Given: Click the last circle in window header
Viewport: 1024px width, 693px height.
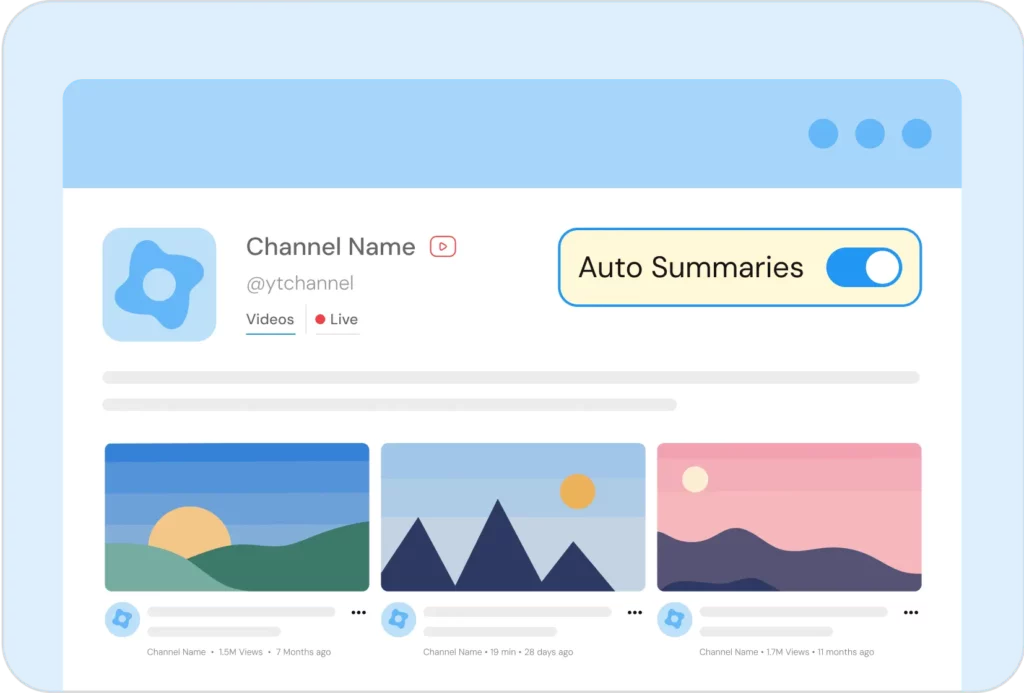Looking at the screenshot, I should tap(916, 134).
